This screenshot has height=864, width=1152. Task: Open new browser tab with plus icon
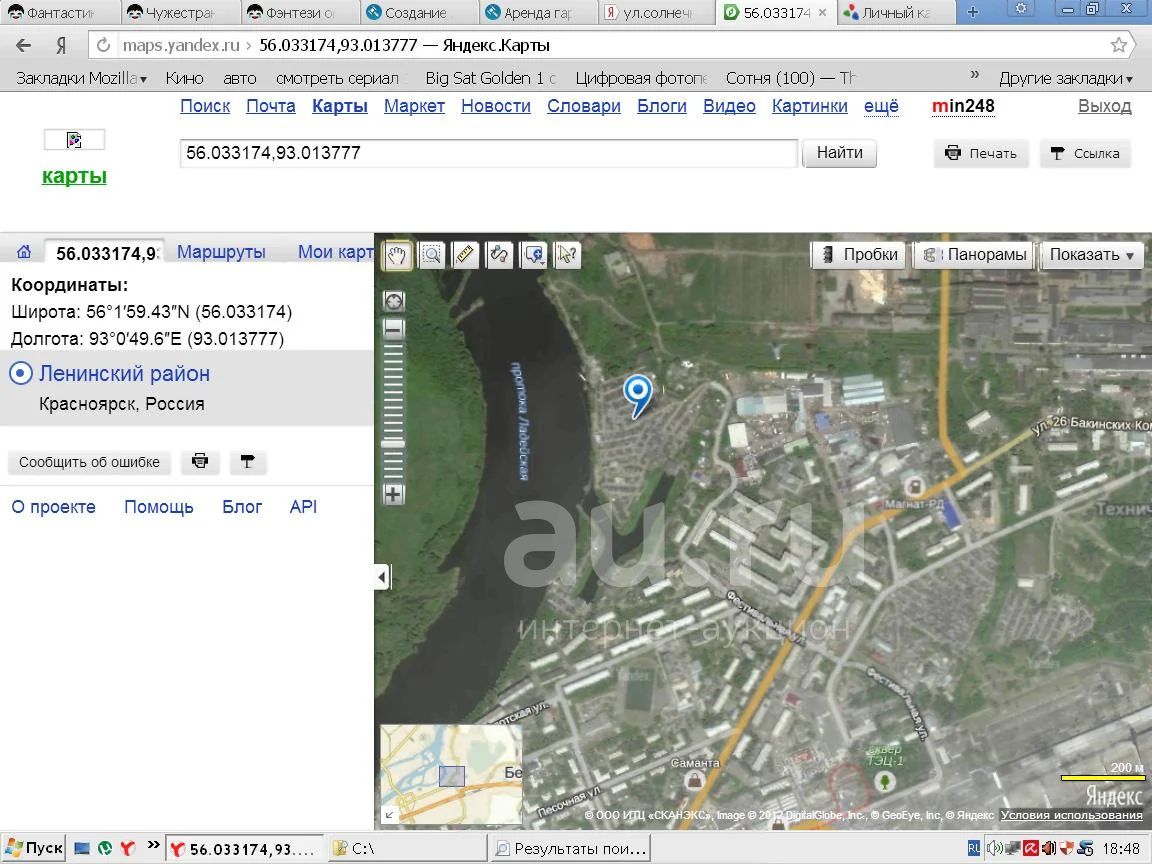click(x=973, y=12)
